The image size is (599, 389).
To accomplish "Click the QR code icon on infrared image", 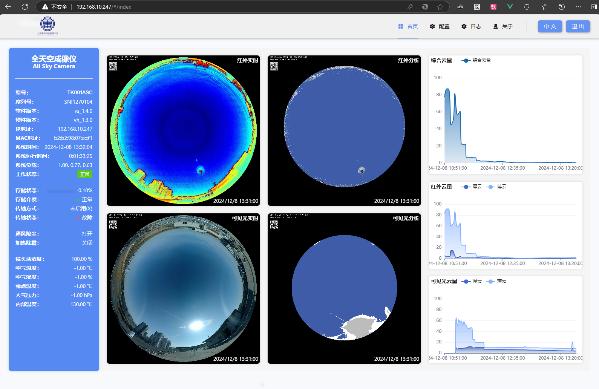I will click(113, 66).
